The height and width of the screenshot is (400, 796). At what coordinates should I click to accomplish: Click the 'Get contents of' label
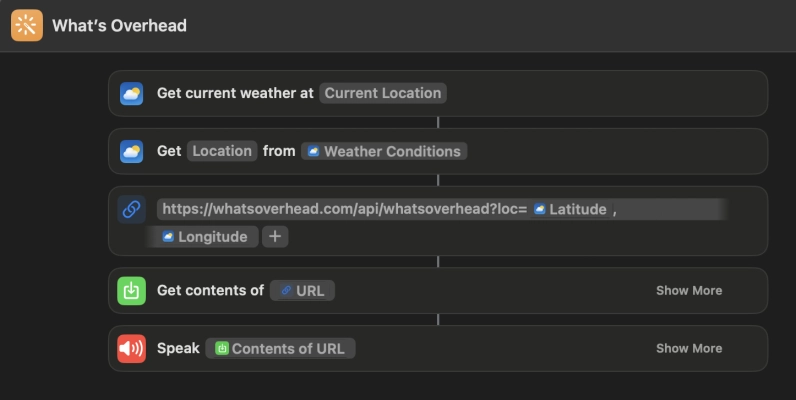(x=210, y=290)
